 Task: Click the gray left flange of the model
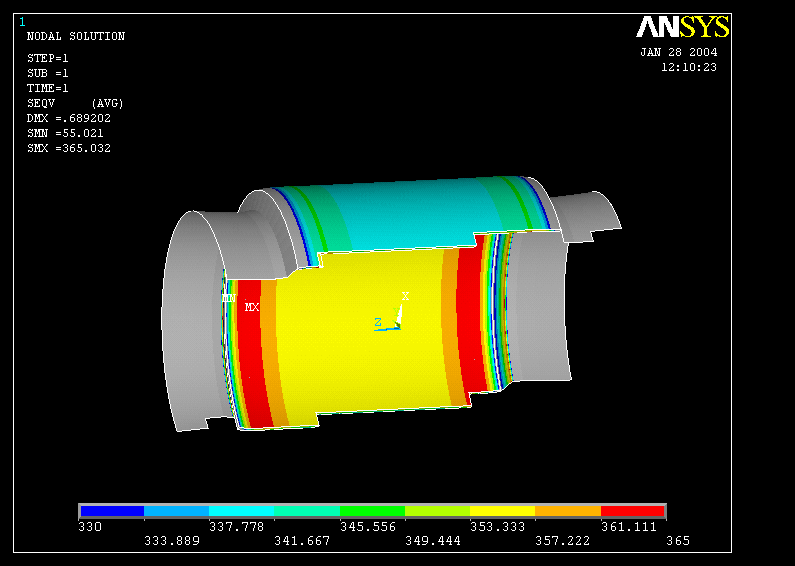(193, 320)
